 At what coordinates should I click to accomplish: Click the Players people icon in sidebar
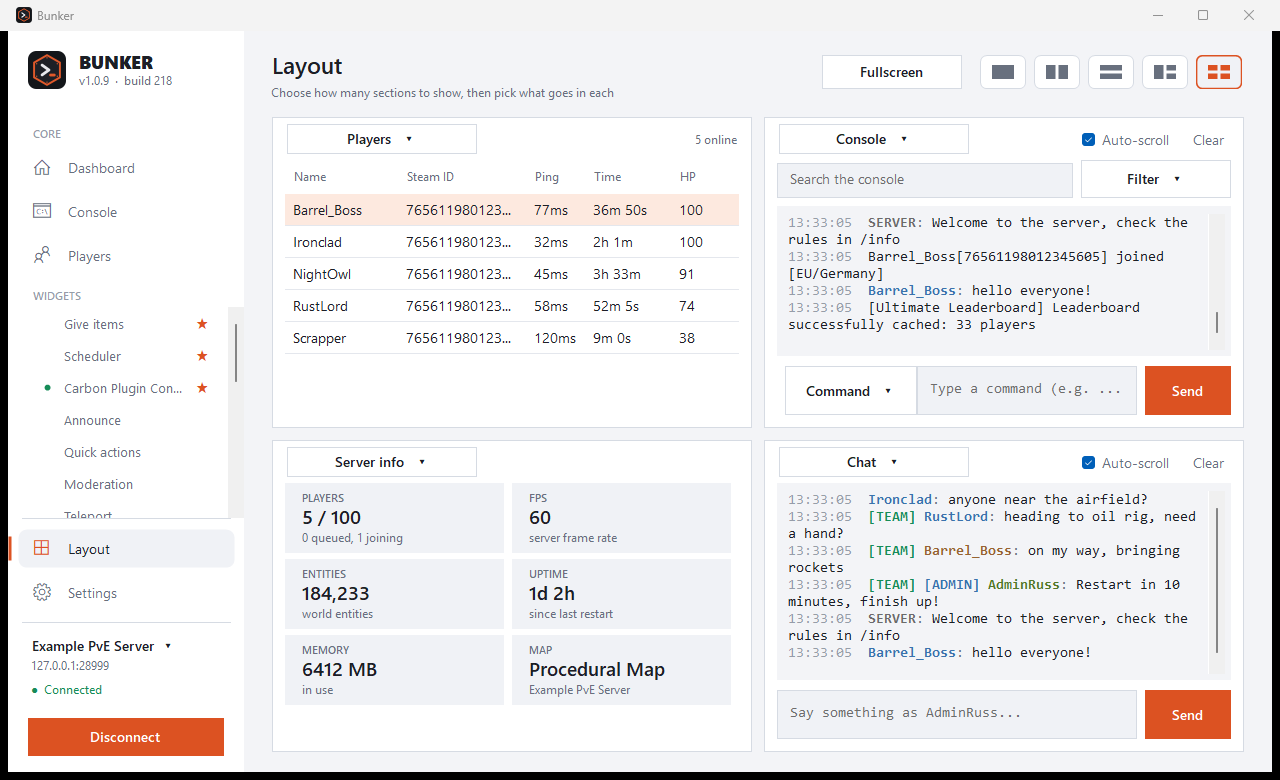(x=42, y=256)
